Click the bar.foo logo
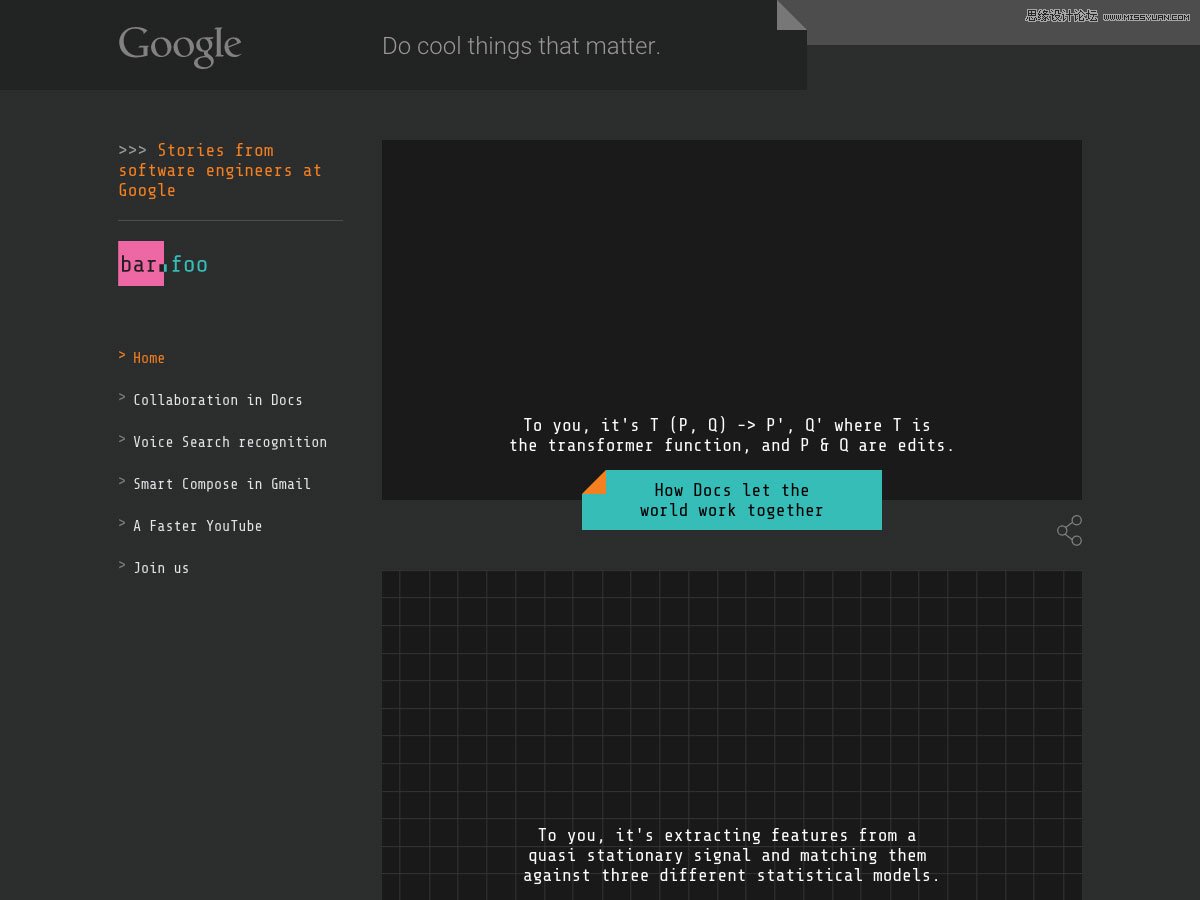Screen dimensions: 1200x900 (x=163, y=264)
